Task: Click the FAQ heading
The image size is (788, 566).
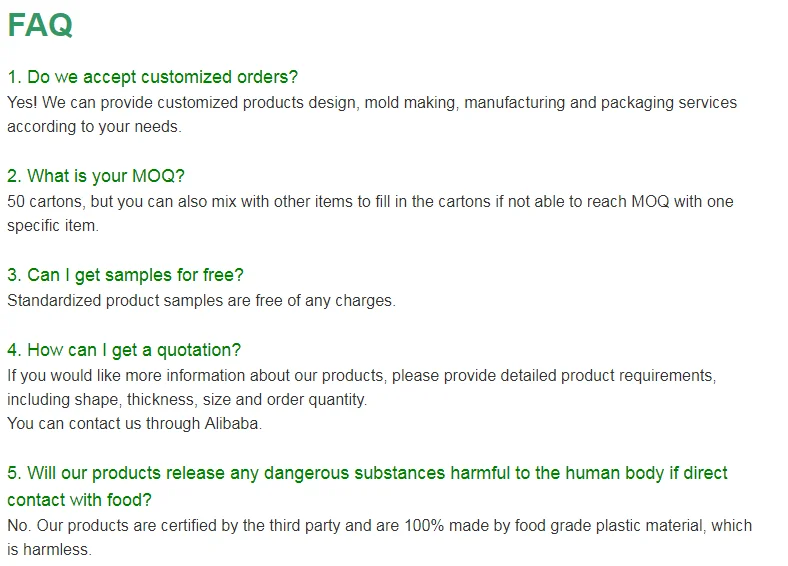Action: [x=40, y=25]
